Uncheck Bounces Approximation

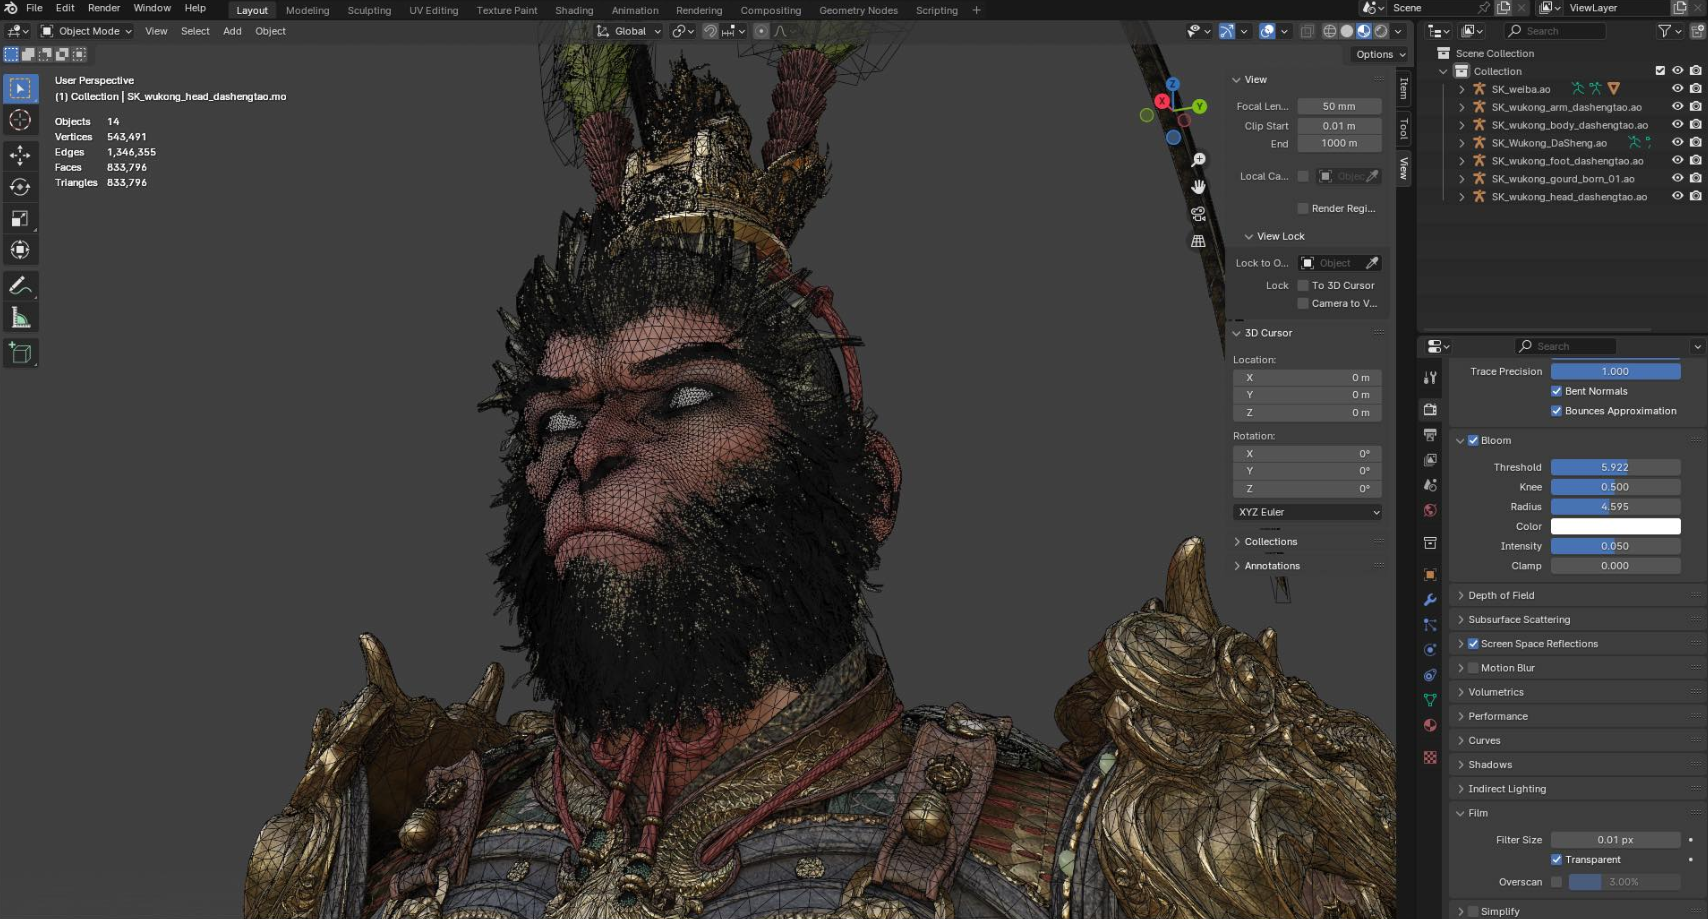(1556, 411)
